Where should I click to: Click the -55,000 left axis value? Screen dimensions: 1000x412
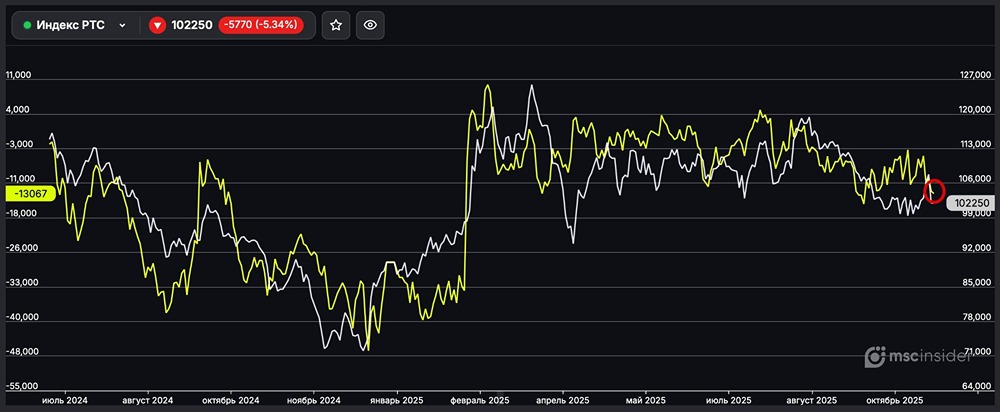pyautogui.click(x=21, y=386)
